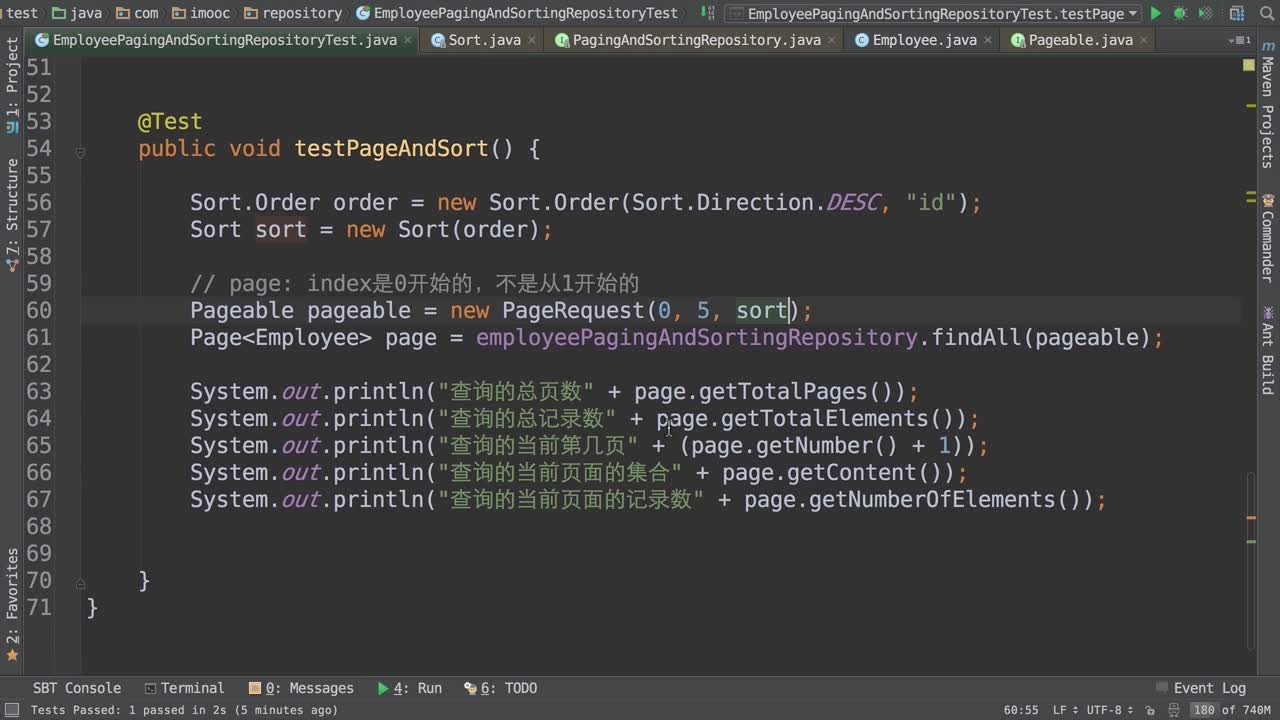
Task: Click the 'imooc' breadcrumb package
Action: click(201, 13)
